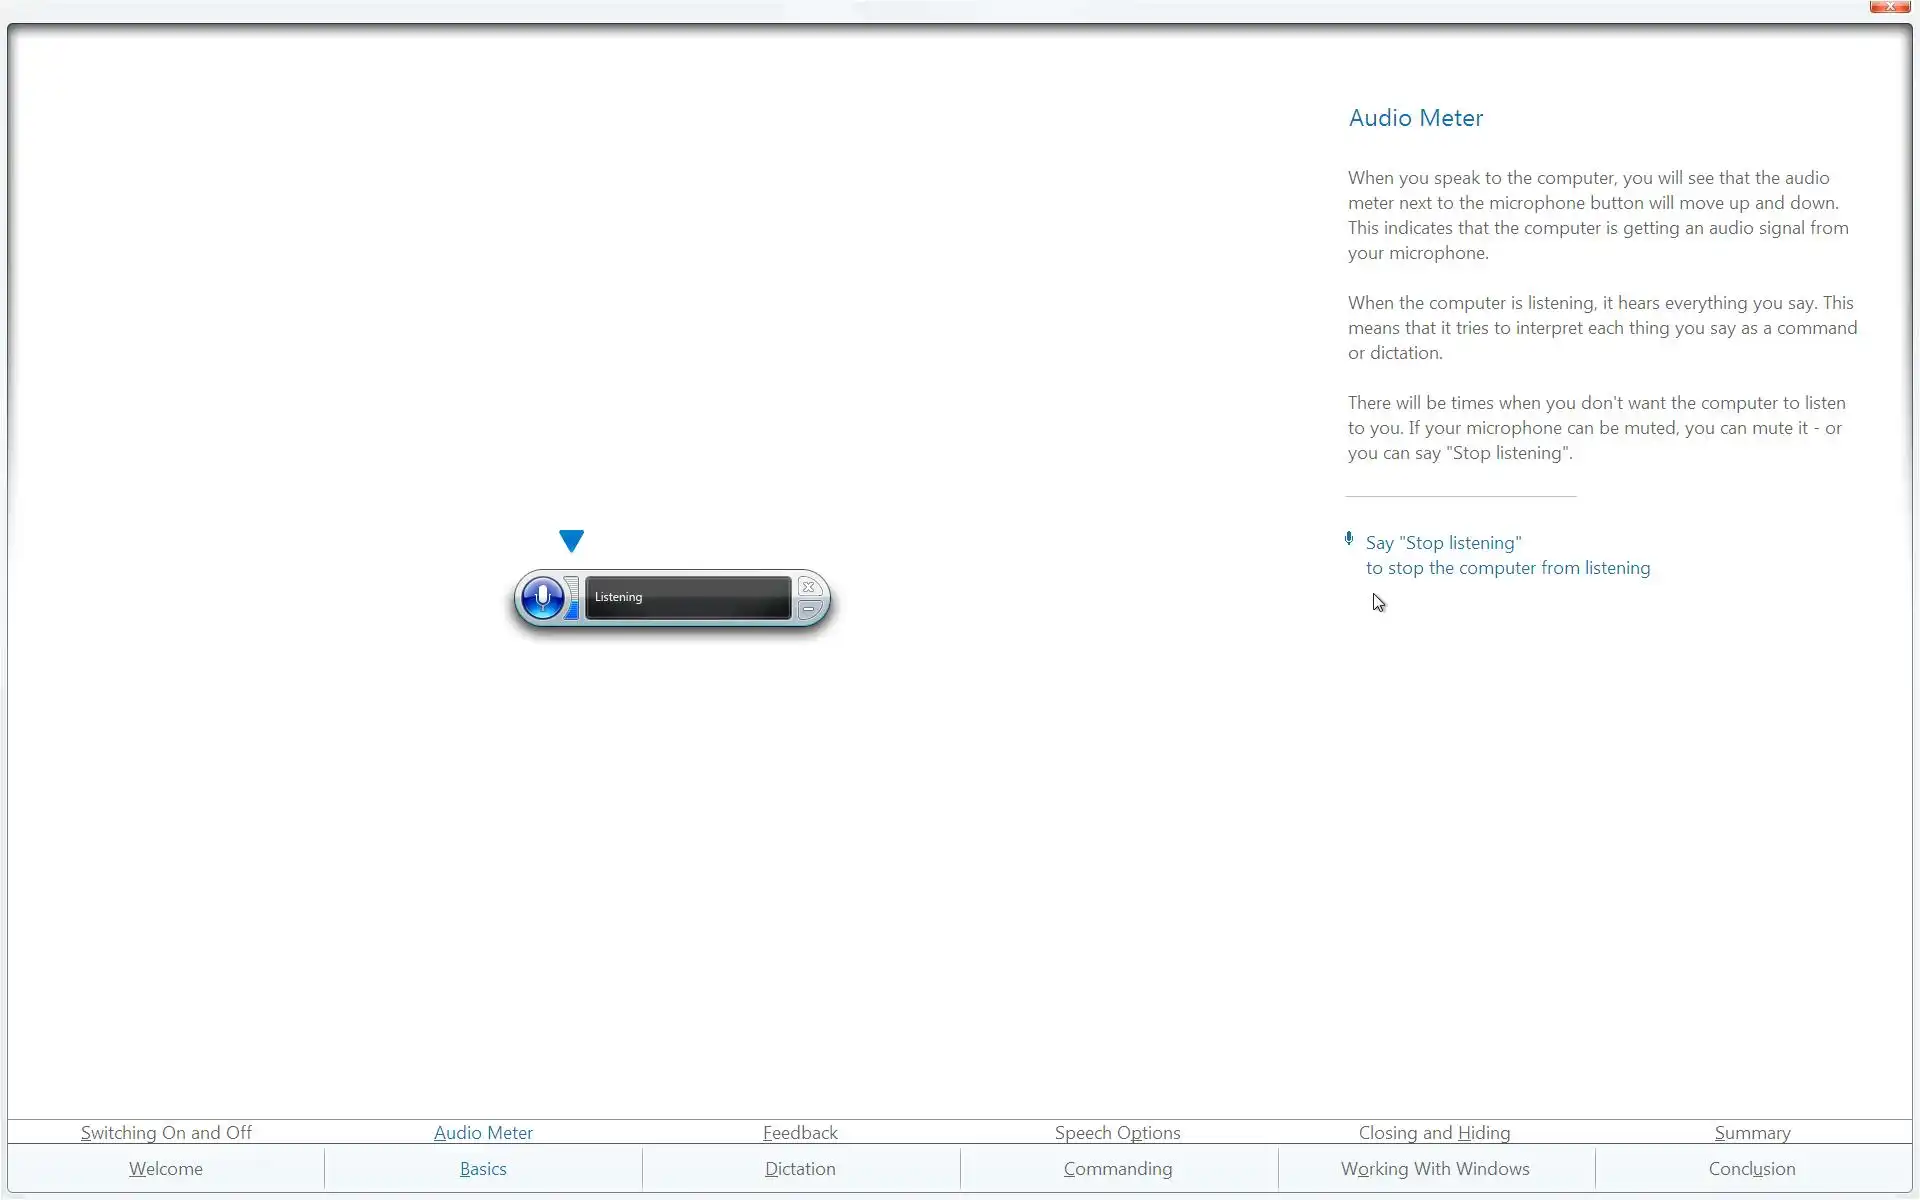Viewport: 1920px width, 1200px height.
Task: Close the speech recognition bar
Action: 809,587
